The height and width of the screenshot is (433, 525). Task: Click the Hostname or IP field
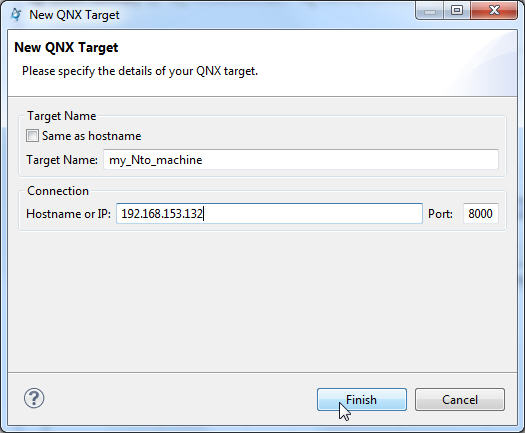[x=269, y=213]
